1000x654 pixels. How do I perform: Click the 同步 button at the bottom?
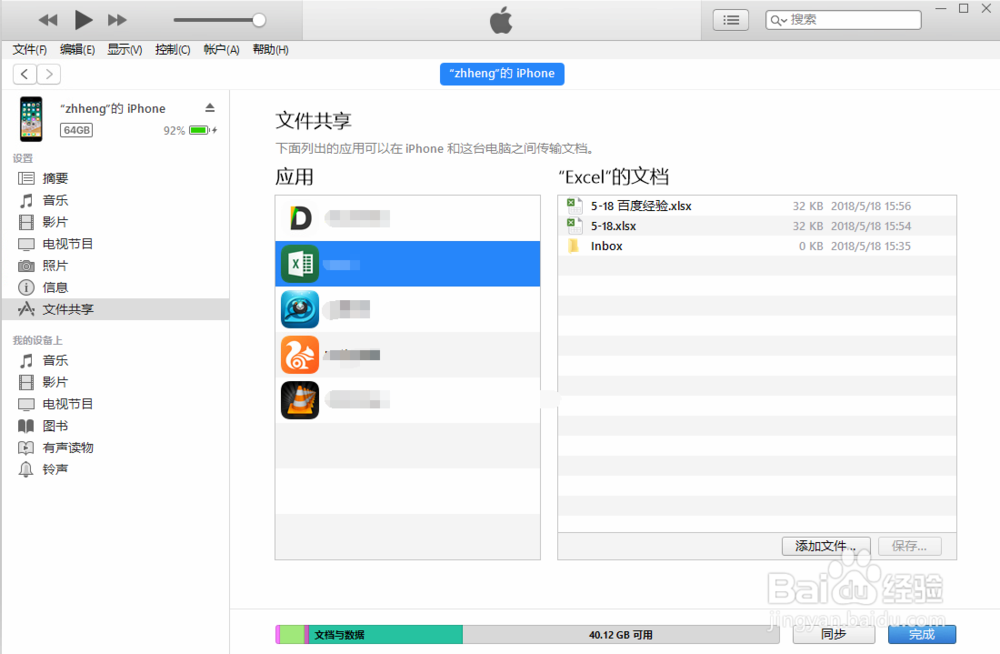pyautogui.click(x=833, y=634)
